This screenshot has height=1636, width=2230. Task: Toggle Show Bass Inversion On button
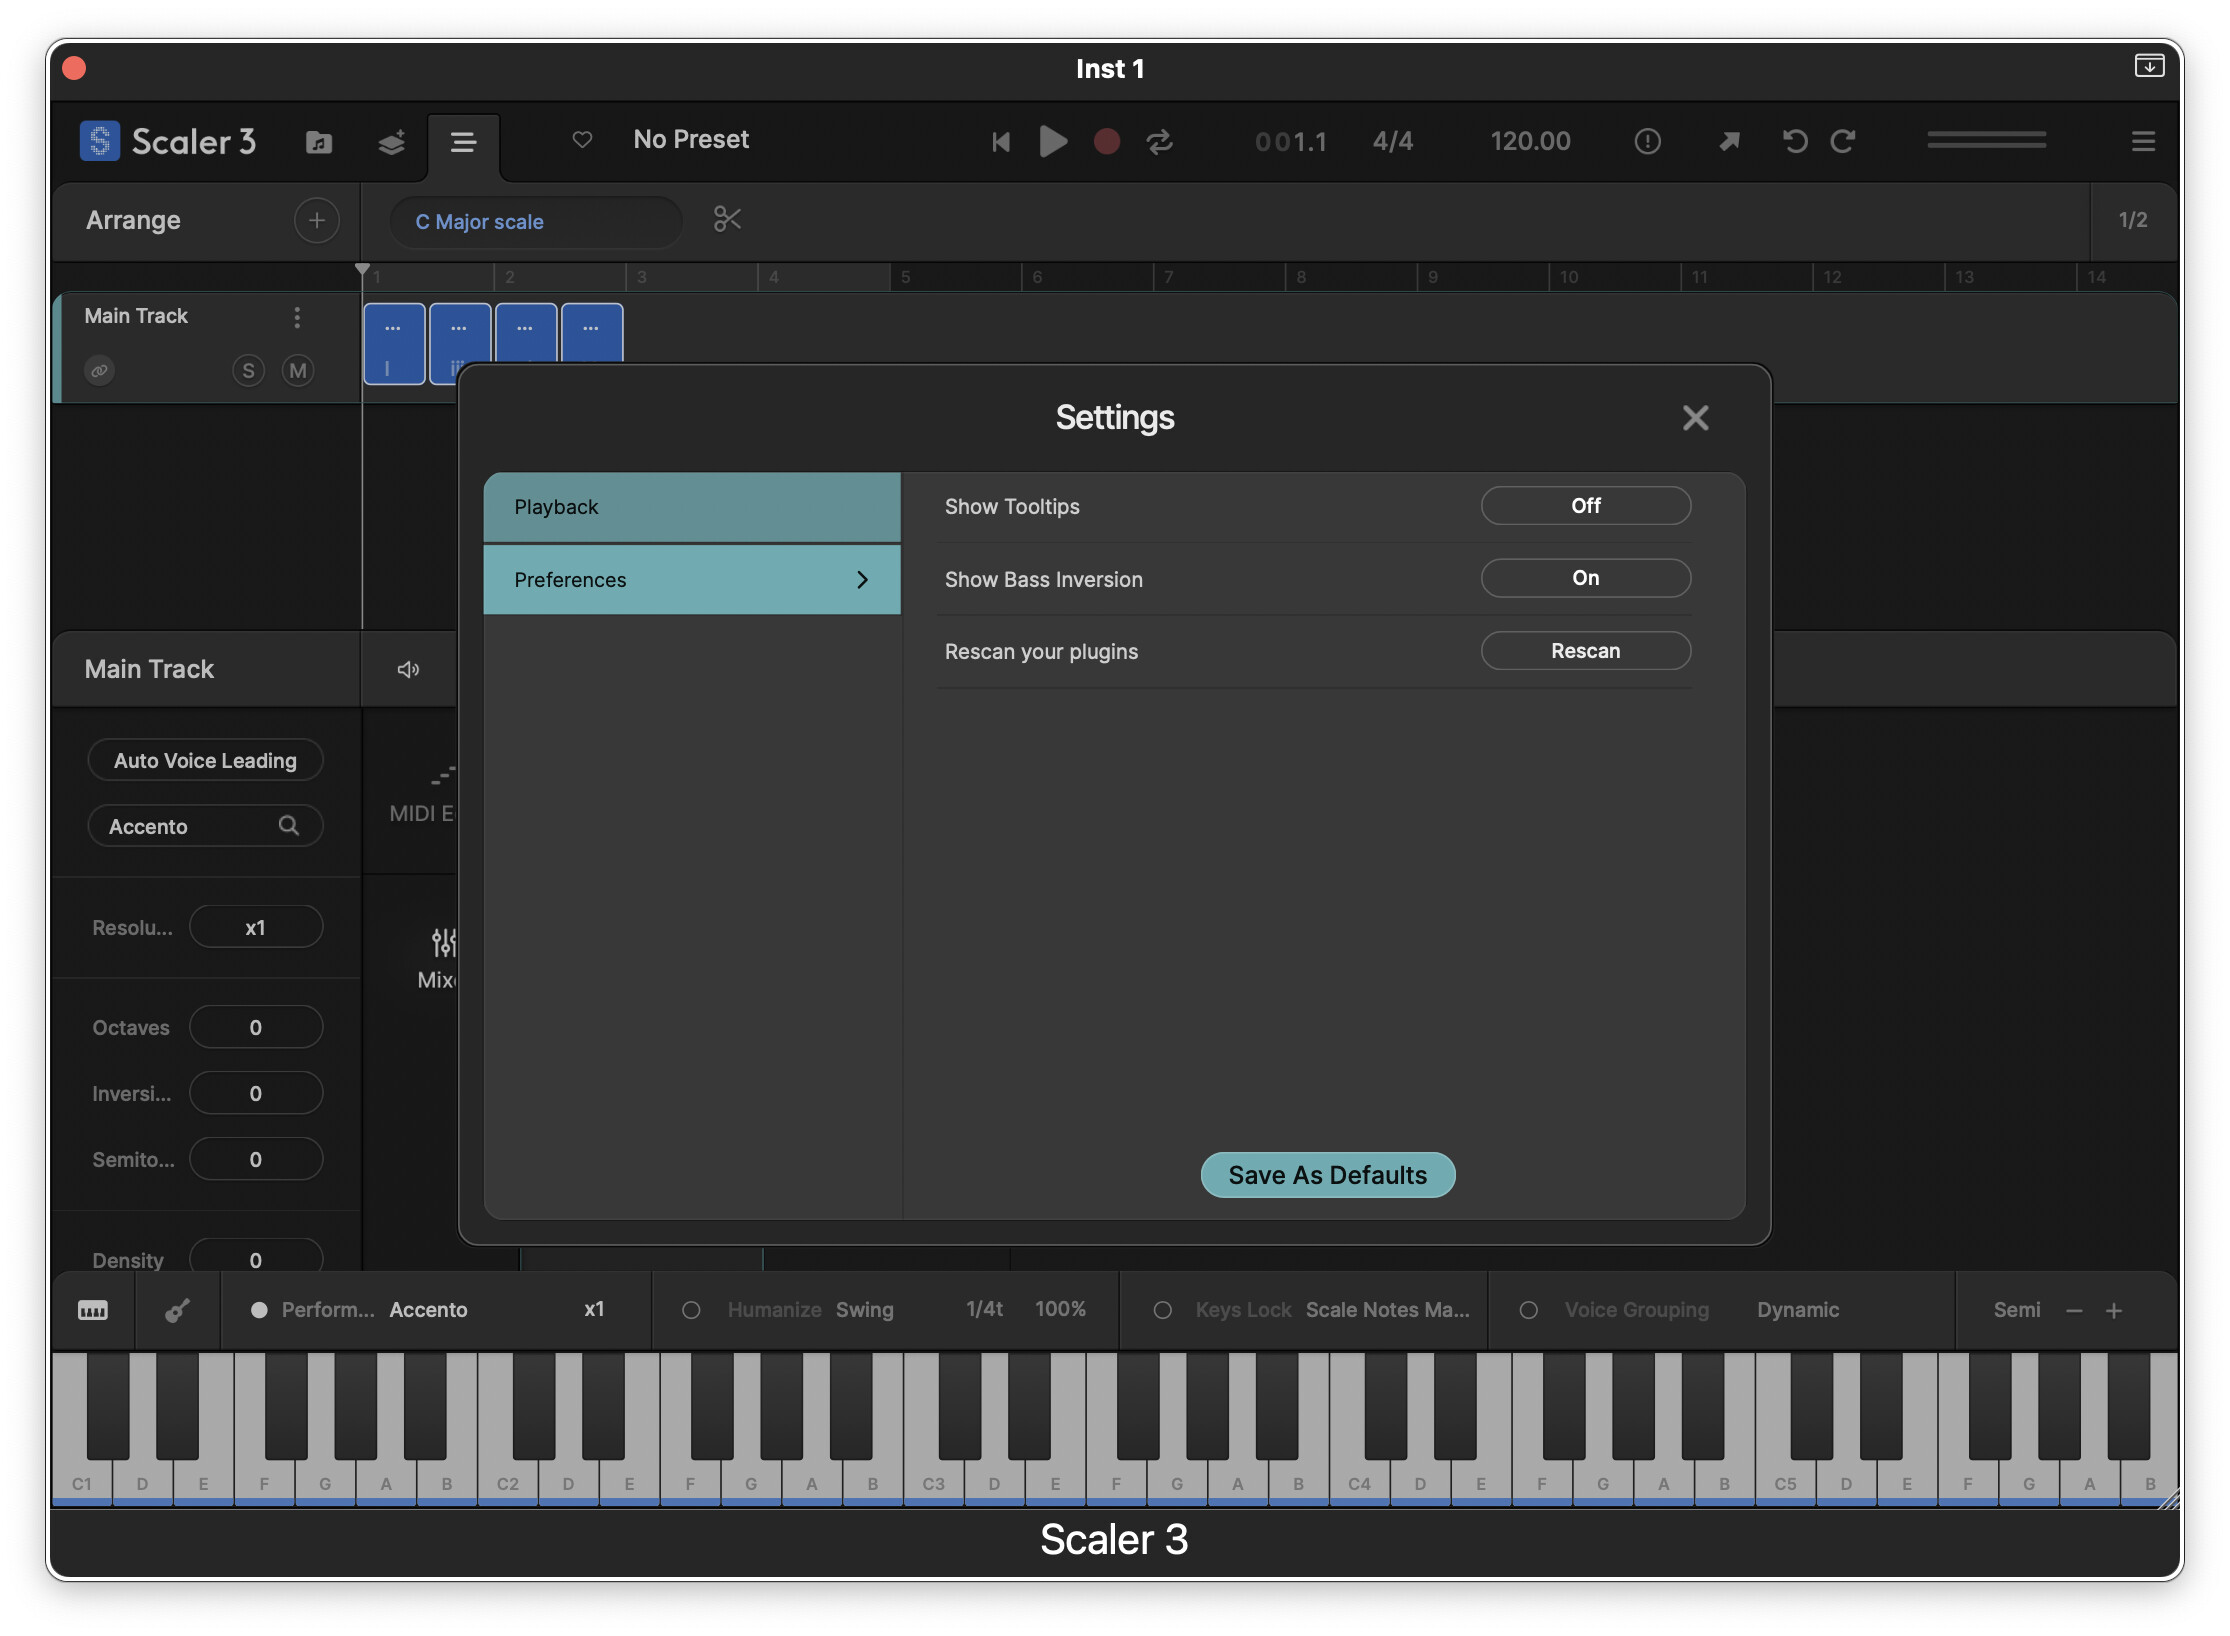pos(1584,578)
